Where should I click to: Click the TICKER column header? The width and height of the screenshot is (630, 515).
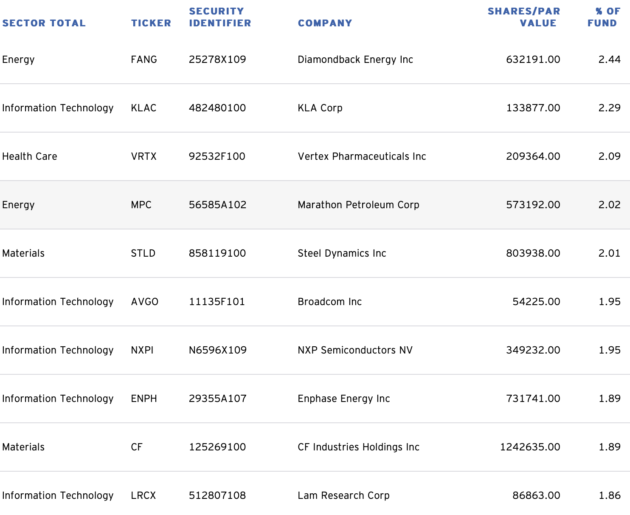point(151,23)
